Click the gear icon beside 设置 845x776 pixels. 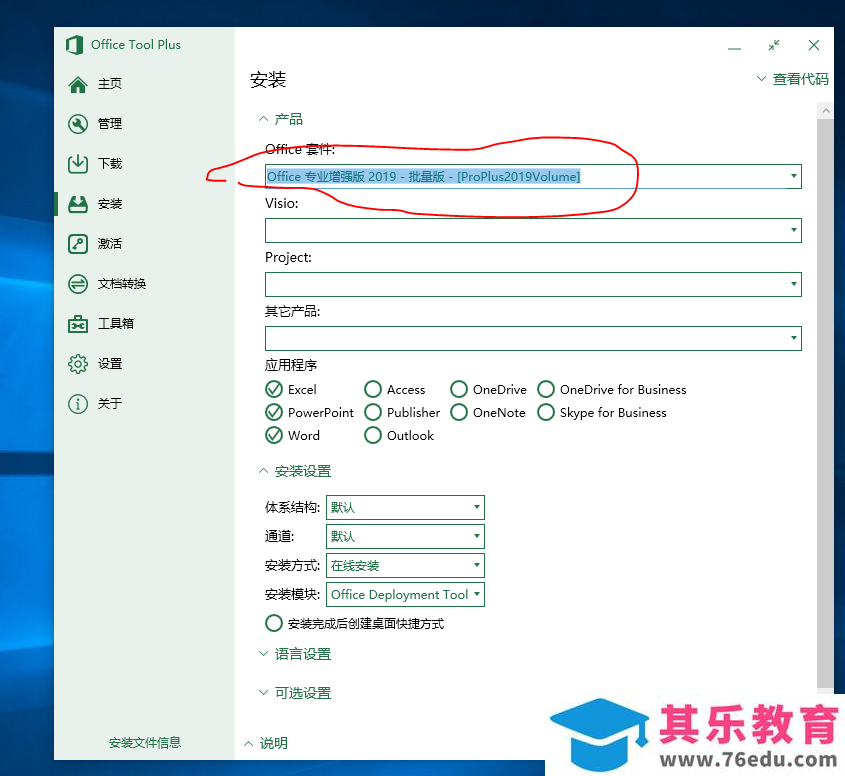click(x=78, y=364)
